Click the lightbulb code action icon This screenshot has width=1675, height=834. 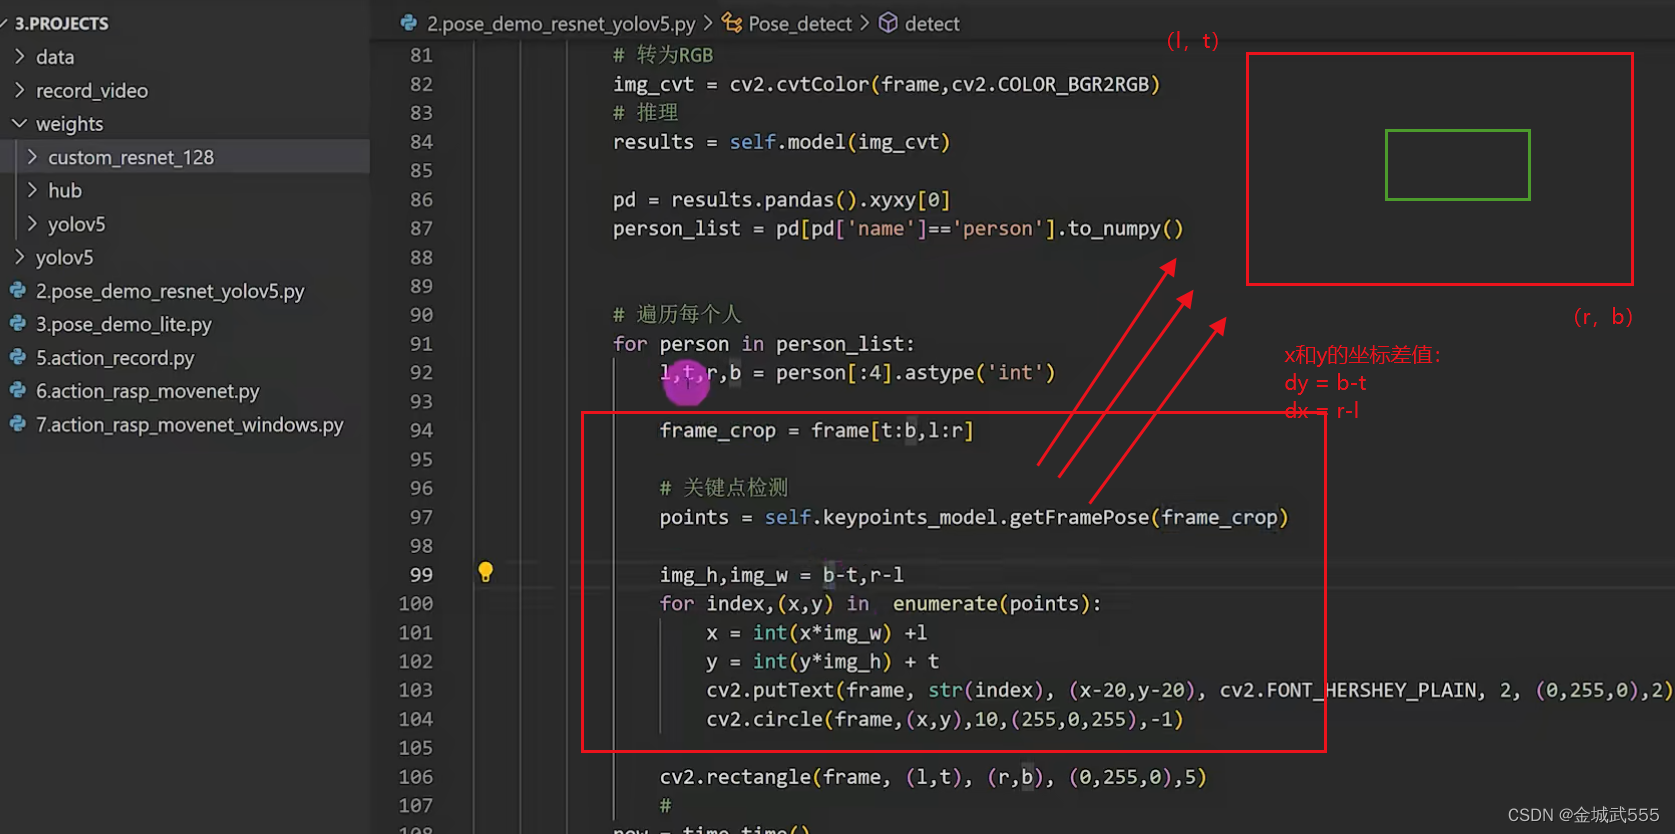tap(485, 572)
